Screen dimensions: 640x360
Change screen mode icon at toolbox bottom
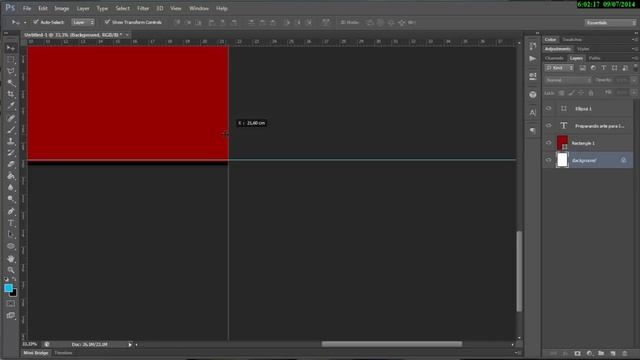pos(11,315)
